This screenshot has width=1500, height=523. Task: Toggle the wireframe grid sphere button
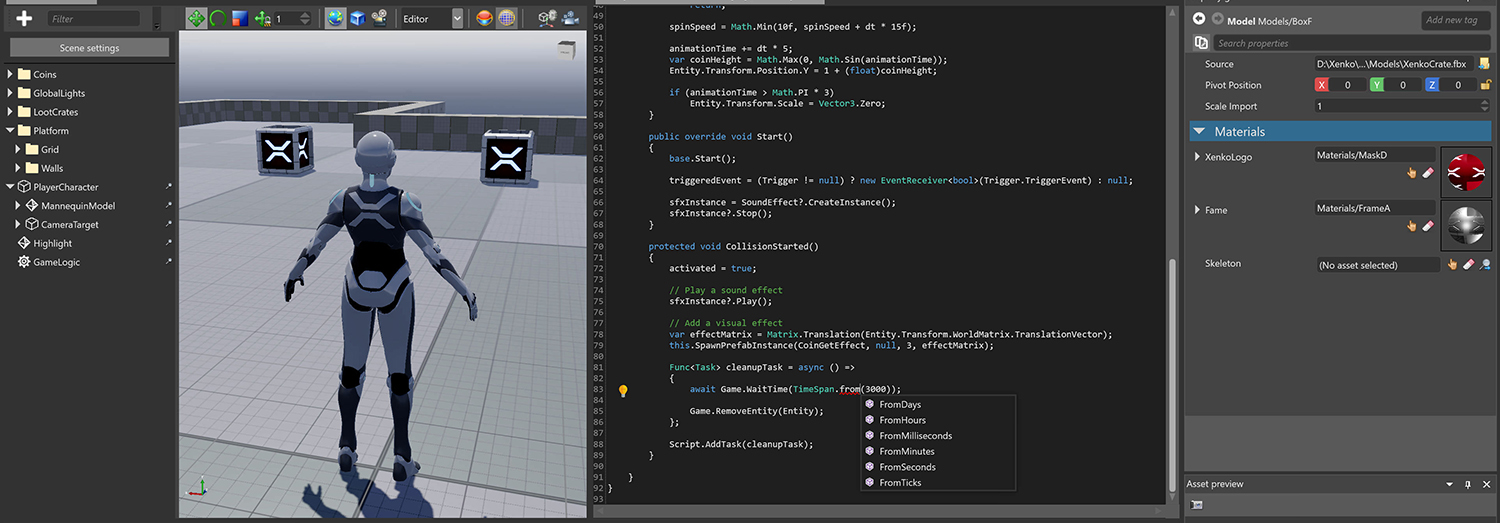(x=508, y=18)
